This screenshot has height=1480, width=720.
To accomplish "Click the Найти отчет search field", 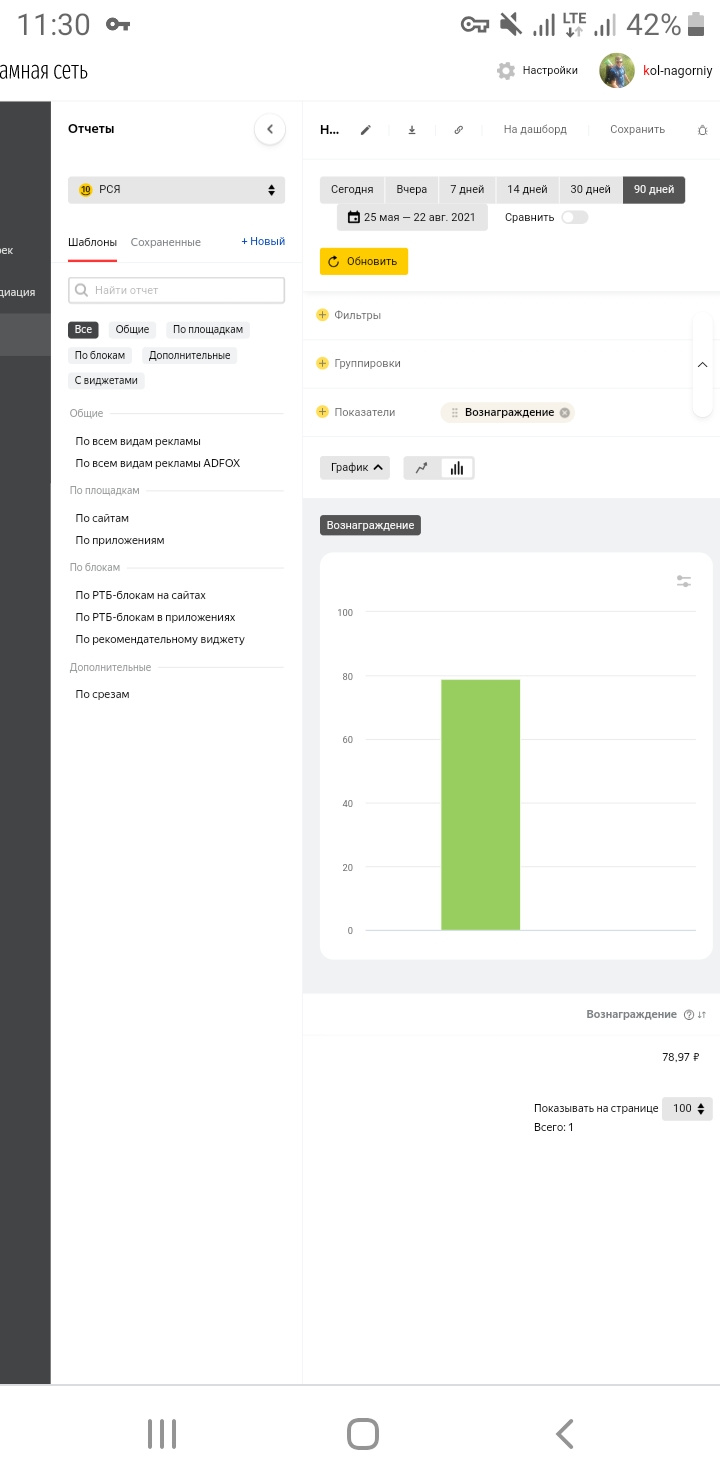I will click(x=176, y=290).
